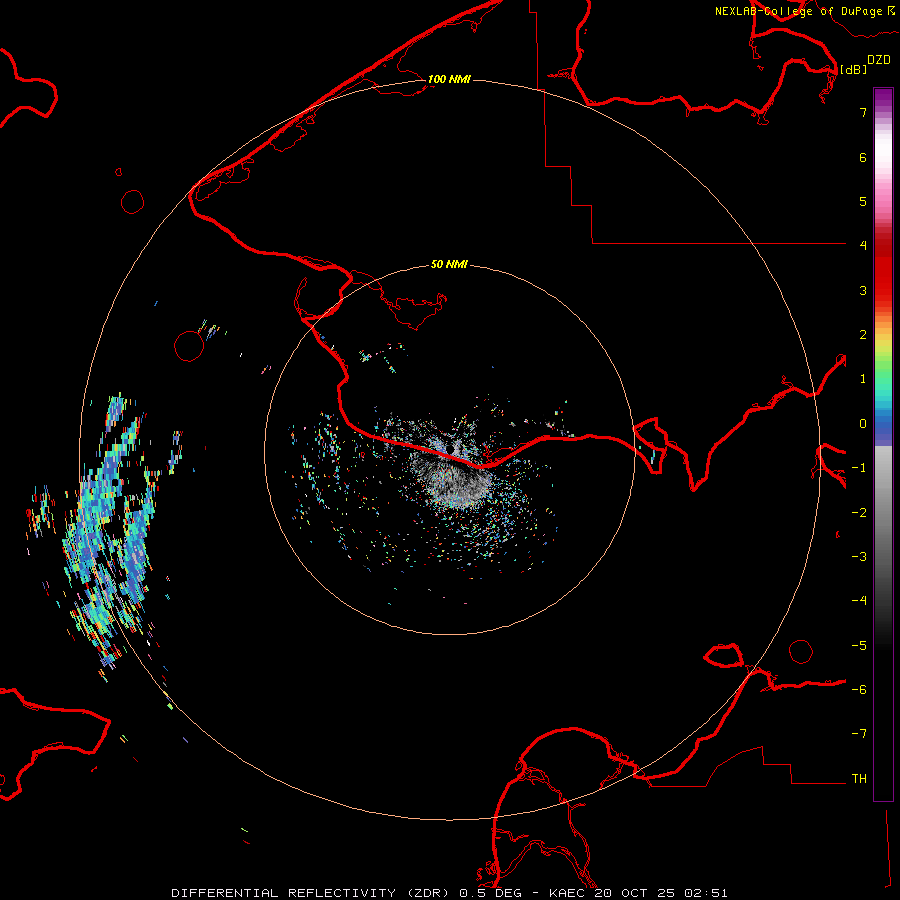This screenshot has height=900, width=900.
Task: Click the purple top band of the color bar
Action: point(883,99)
